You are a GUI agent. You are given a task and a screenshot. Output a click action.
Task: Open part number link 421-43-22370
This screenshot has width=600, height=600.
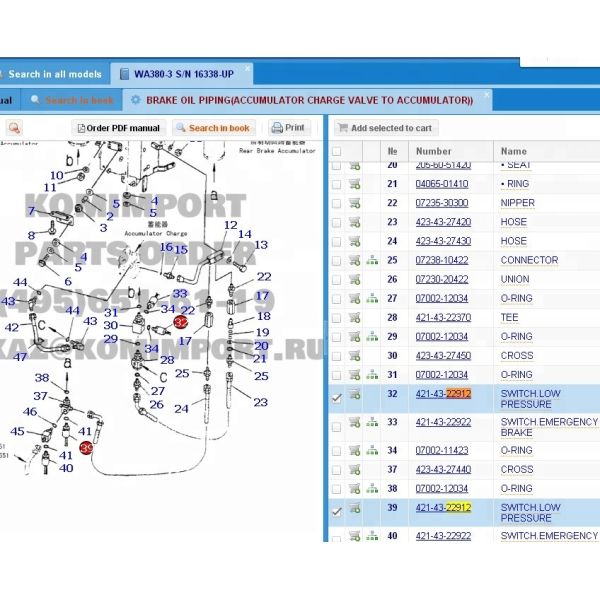click(443, 317)
